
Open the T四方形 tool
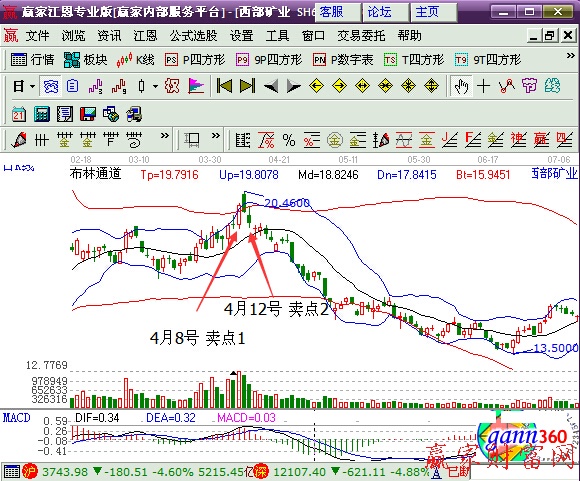point(414,60)
